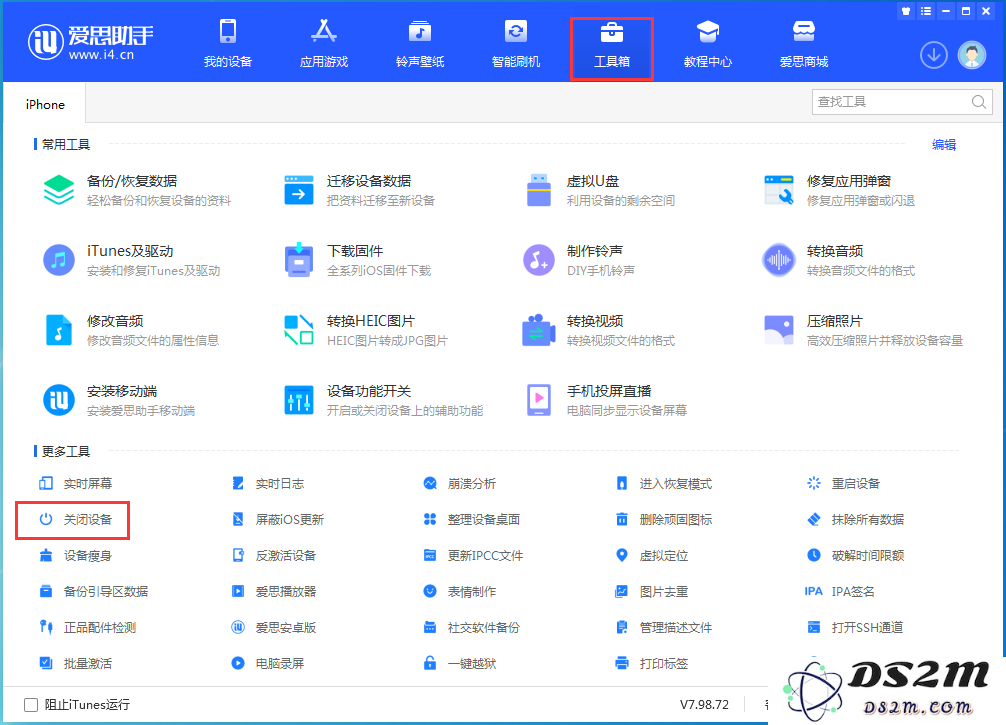The width and height of the screenshot is (1006, 725).
Task: Open the 修改音频 file icon
Action: pyautogui.click(x=59, y=330)
